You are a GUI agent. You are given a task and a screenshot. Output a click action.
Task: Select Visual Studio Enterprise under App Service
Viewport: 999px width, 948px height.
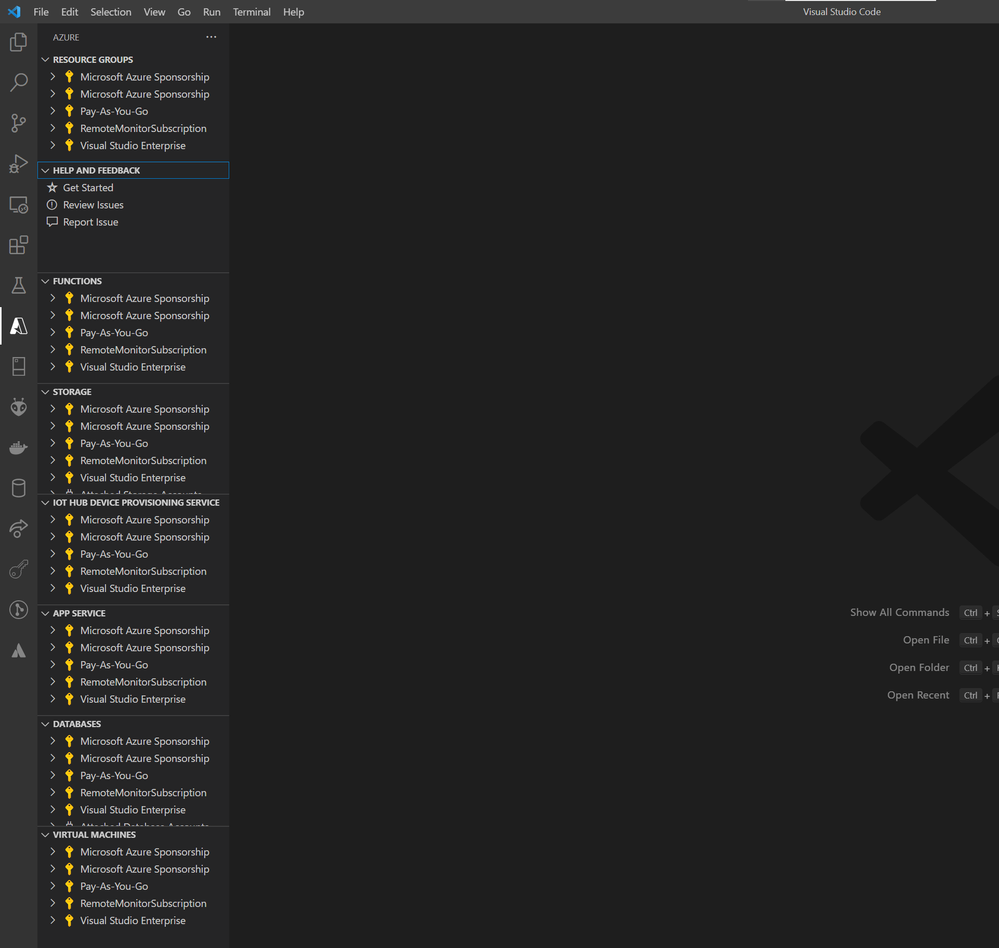[133, 699]
